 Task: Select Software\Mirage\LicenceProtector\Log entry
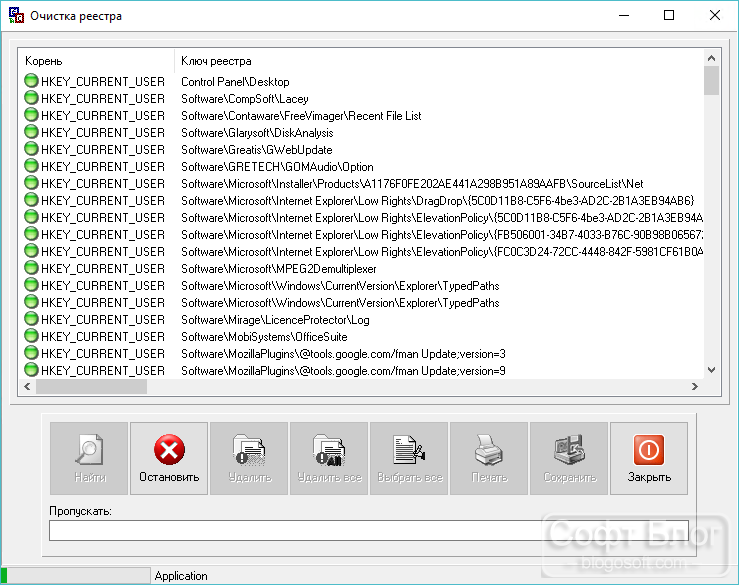275,320
